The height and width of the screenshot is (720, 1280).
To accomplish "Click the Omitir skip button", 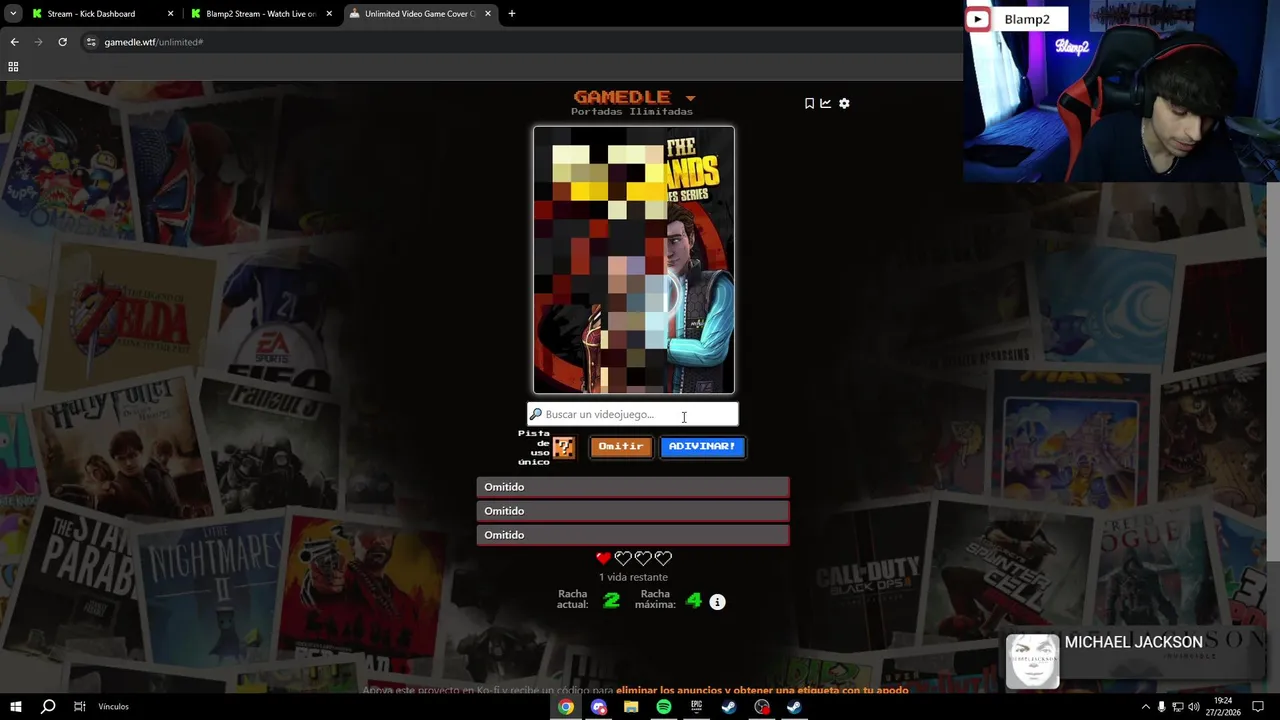I will click(621, 447).
